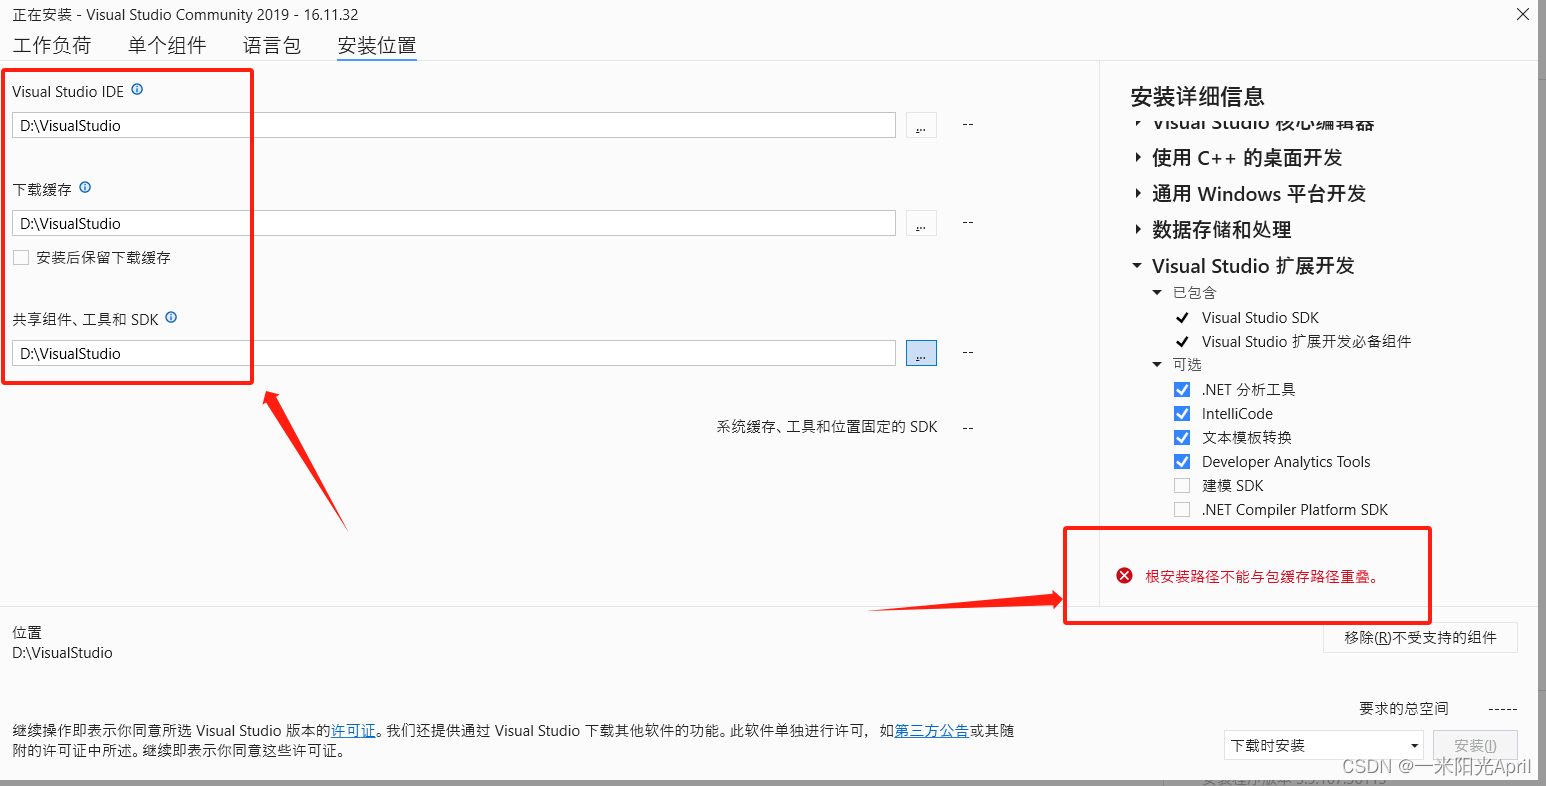This screenshot has width=1546, height=786.
Task: Enable 安装后保留下载缓存 checkbox
Action: (21, 257)
